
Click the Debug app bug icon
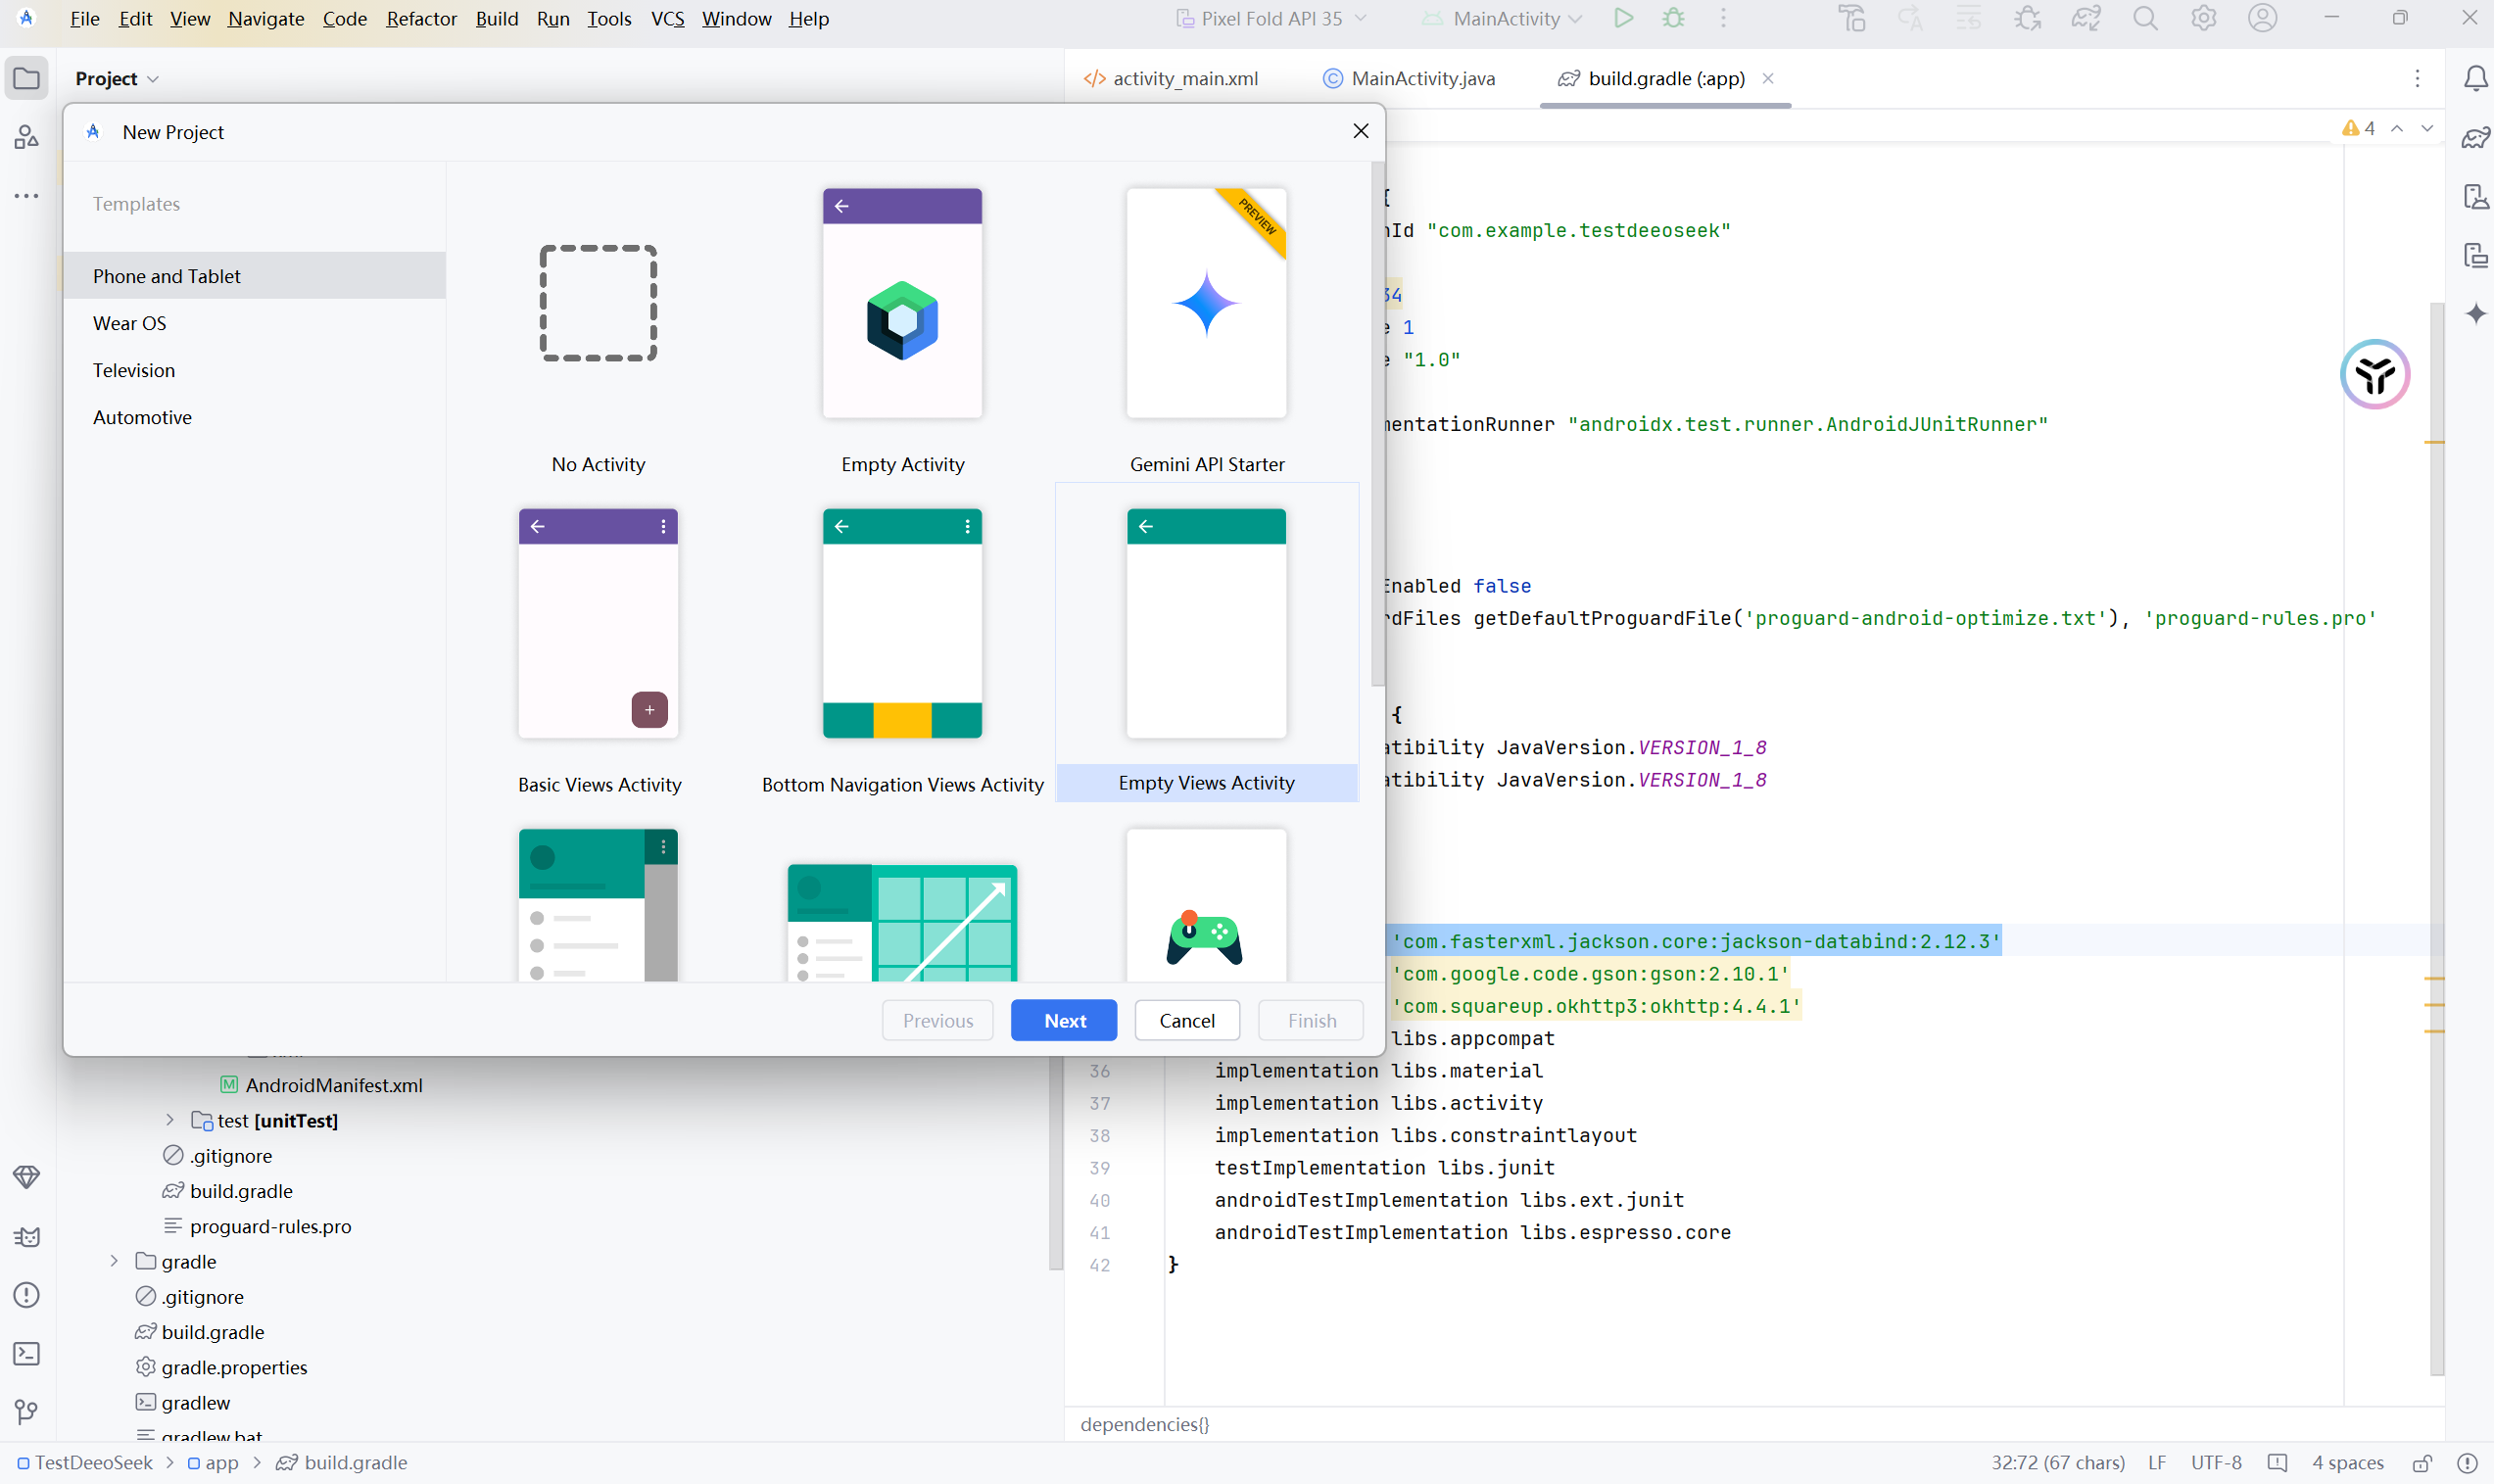coord(1673,18)
